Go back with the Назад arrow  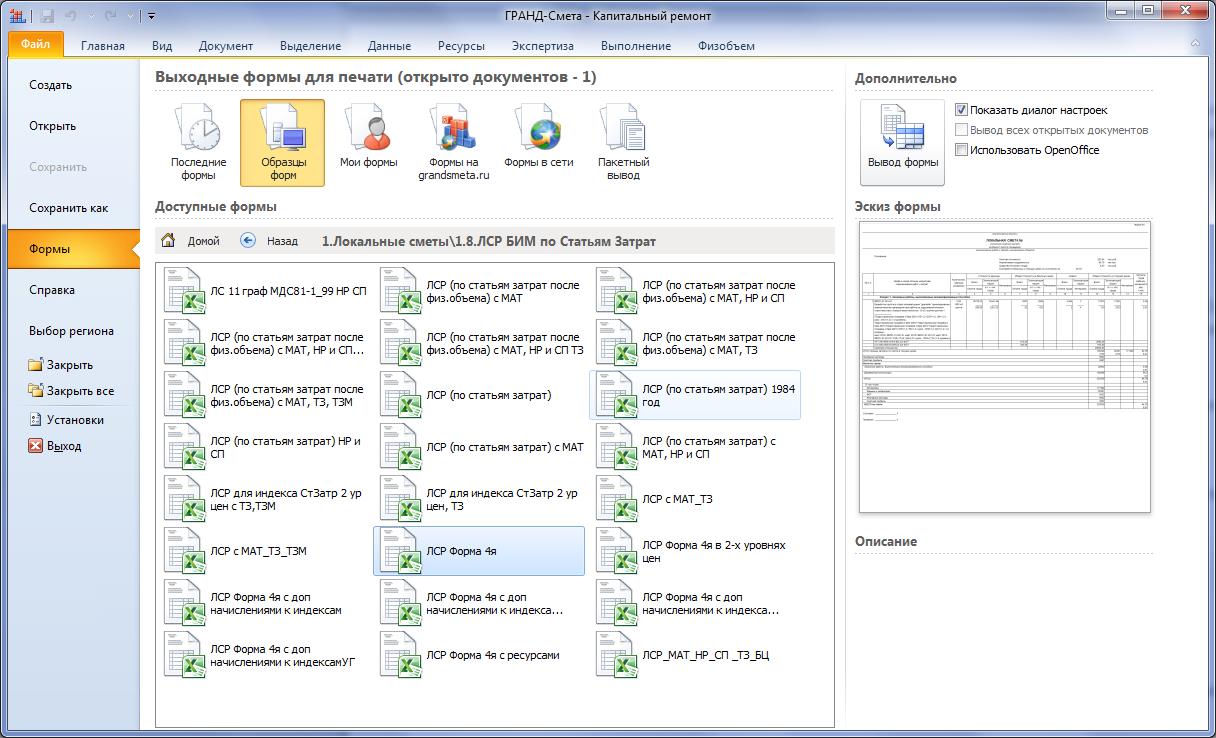(249, 241)
